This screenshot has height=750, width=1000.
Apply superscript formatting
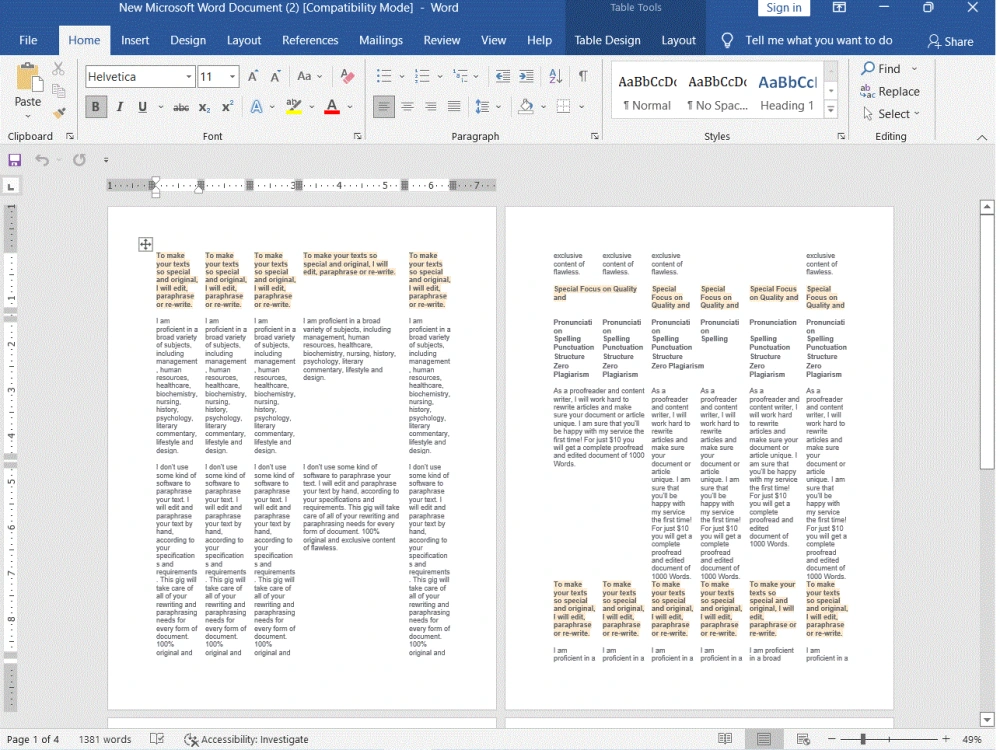227,107
